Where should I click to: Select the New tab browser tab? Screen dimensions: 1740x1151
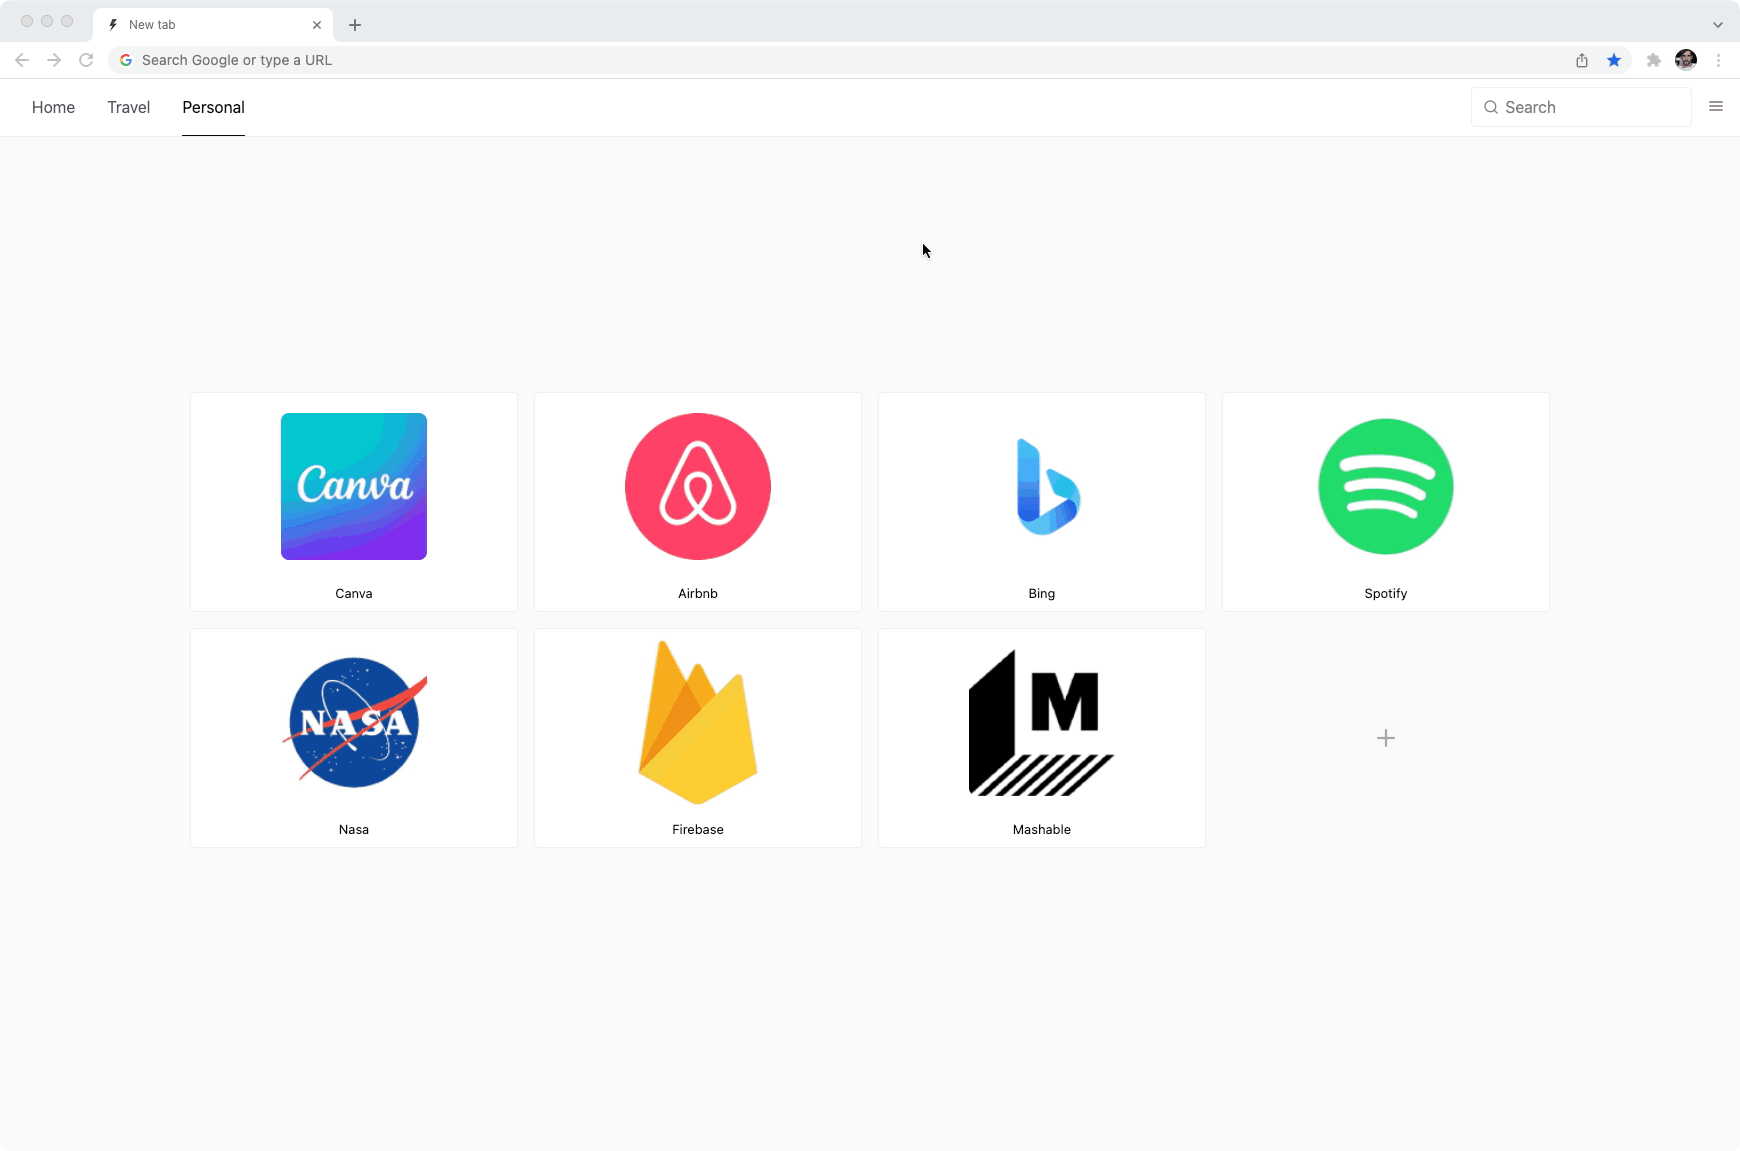(214, 25)
